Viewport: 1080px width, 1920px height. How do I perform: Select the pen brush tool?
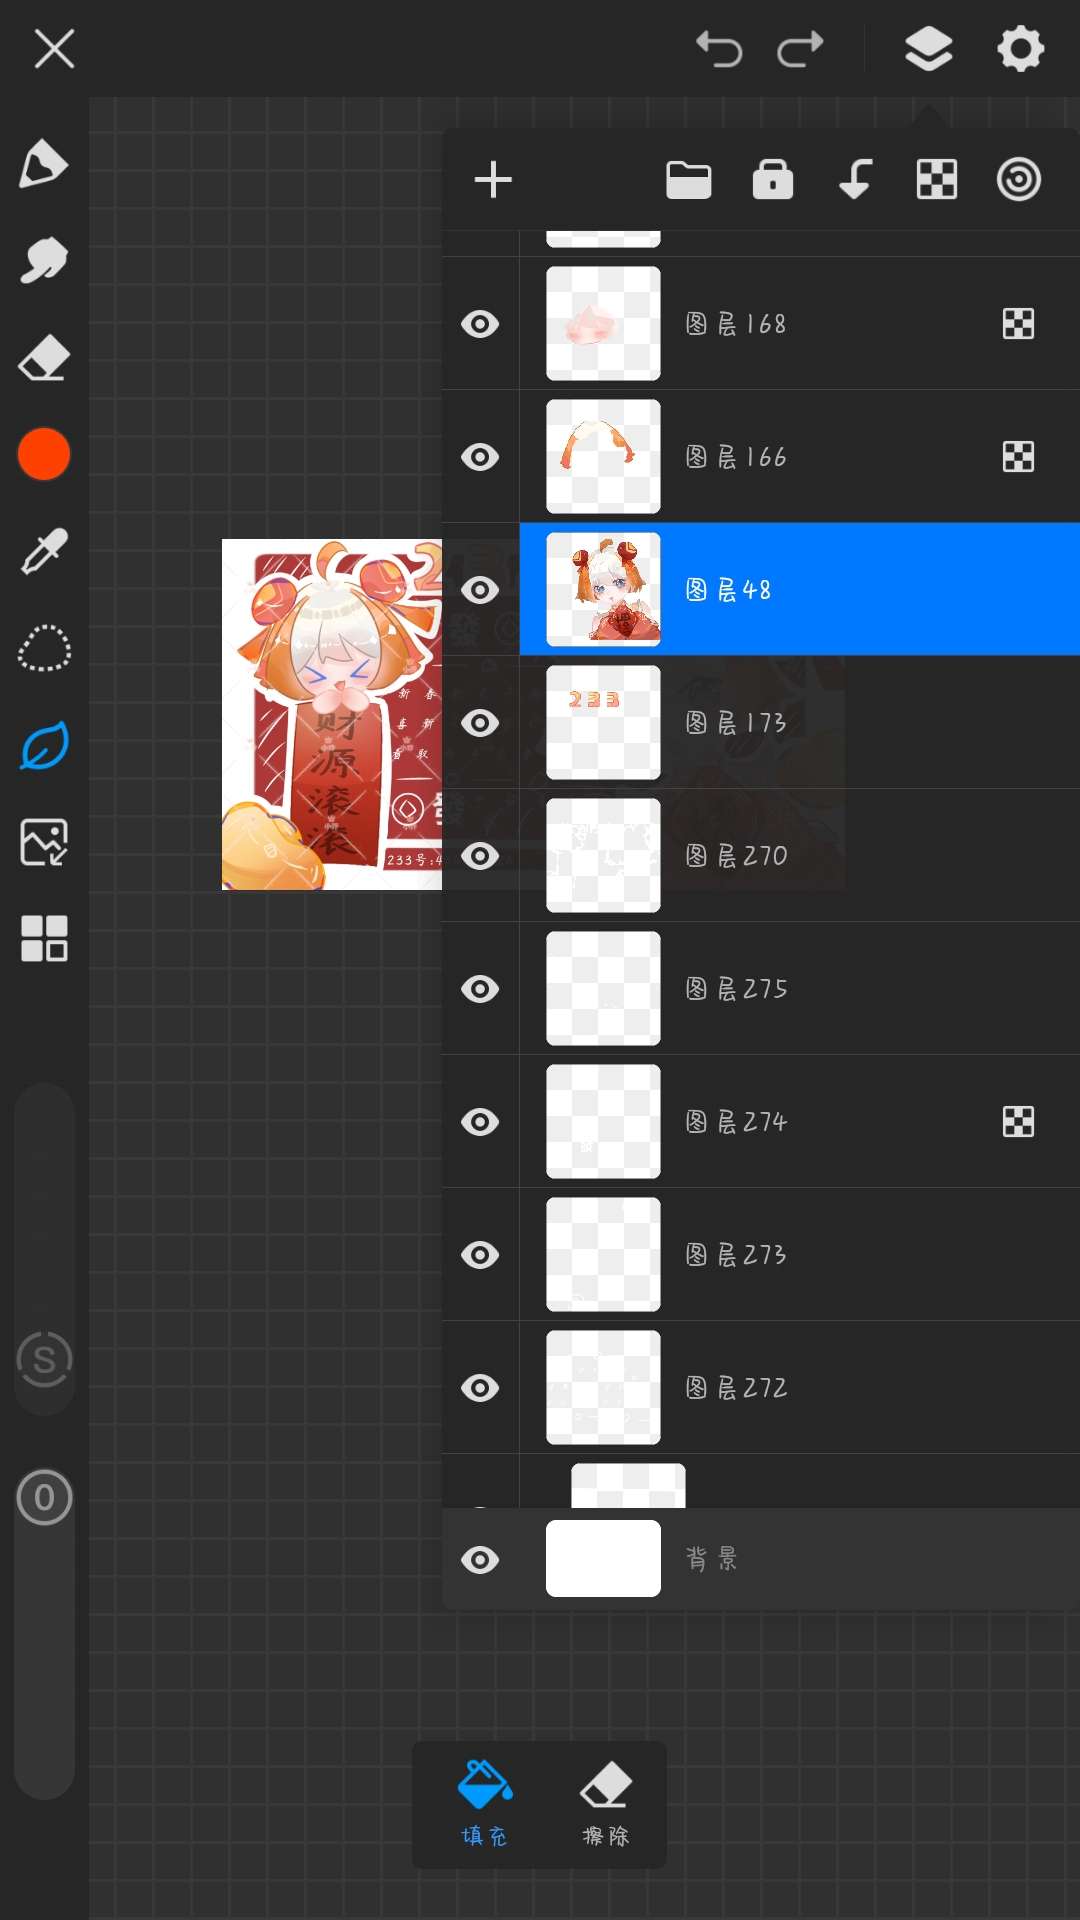(44, 164)
